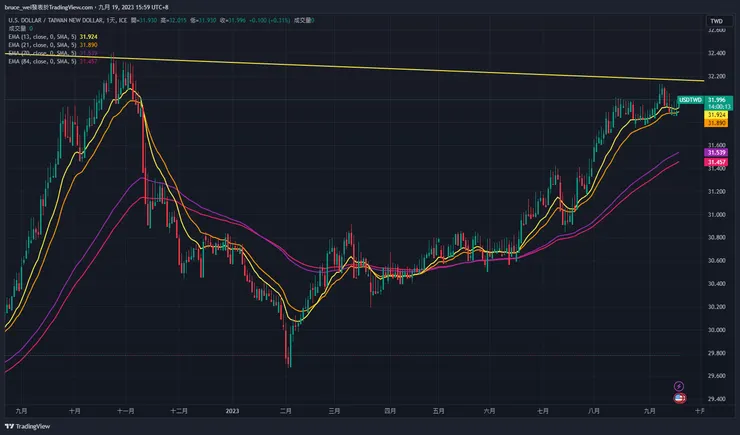Click the 29.400 price axis label
The height and width of the screenshot is (435, 740).
tap(716, 399)
